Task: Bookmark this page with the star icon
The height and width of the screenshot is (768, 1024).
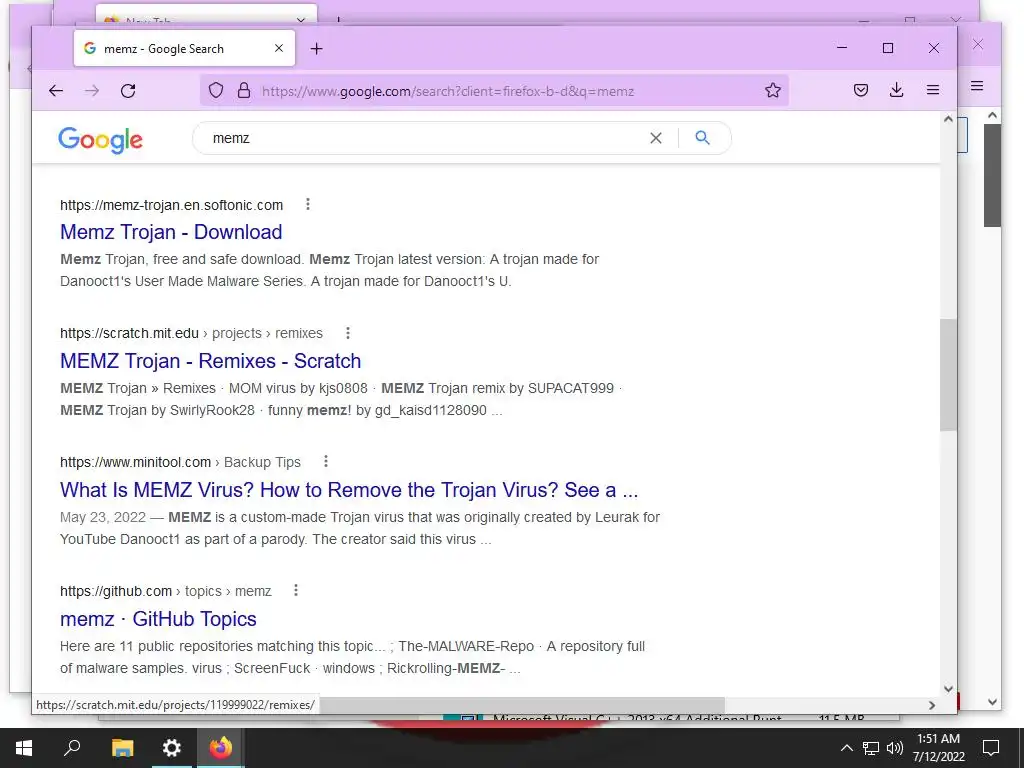Action: tap(773, 90)
